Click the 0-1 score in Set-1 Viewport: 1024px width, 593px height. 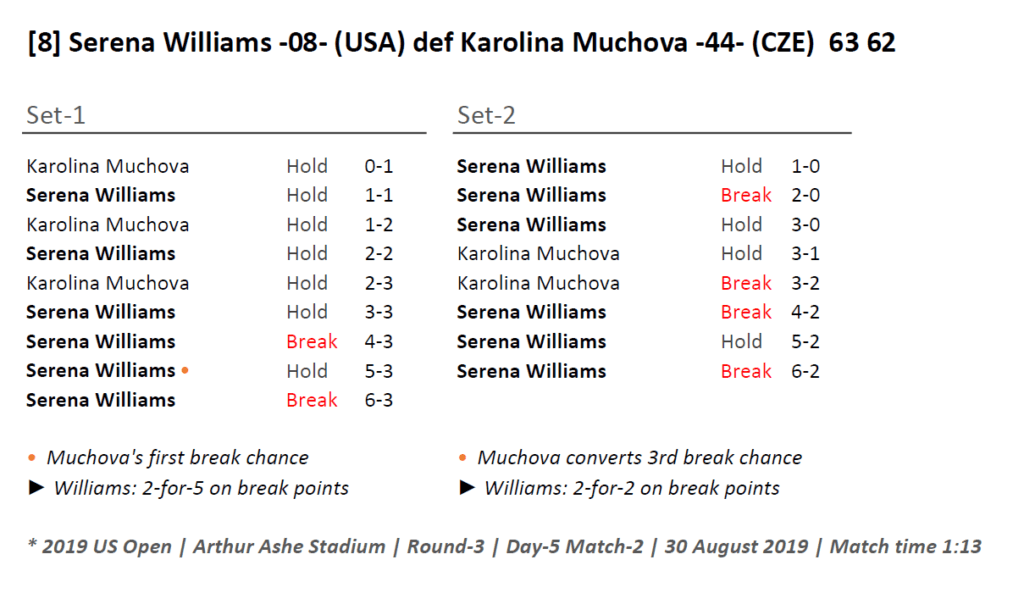[378, 166]
